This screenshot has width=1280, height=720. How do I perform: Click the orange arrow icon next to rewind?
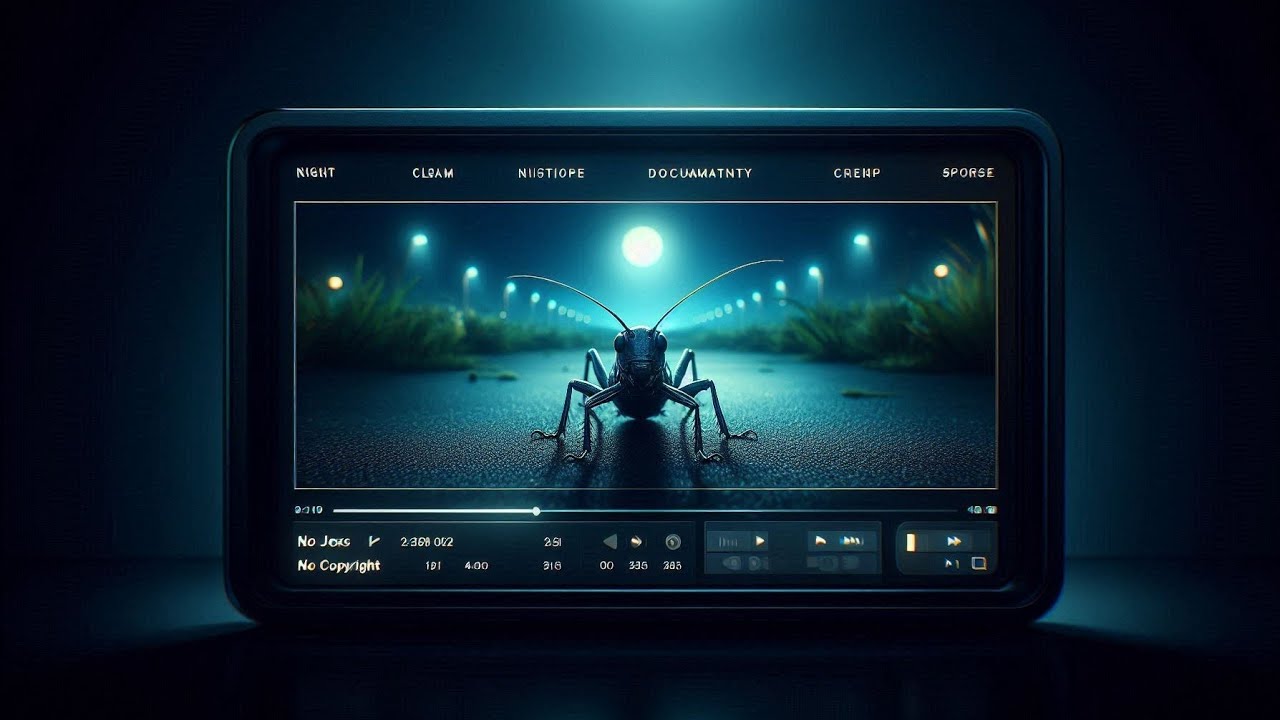point(637,542)
